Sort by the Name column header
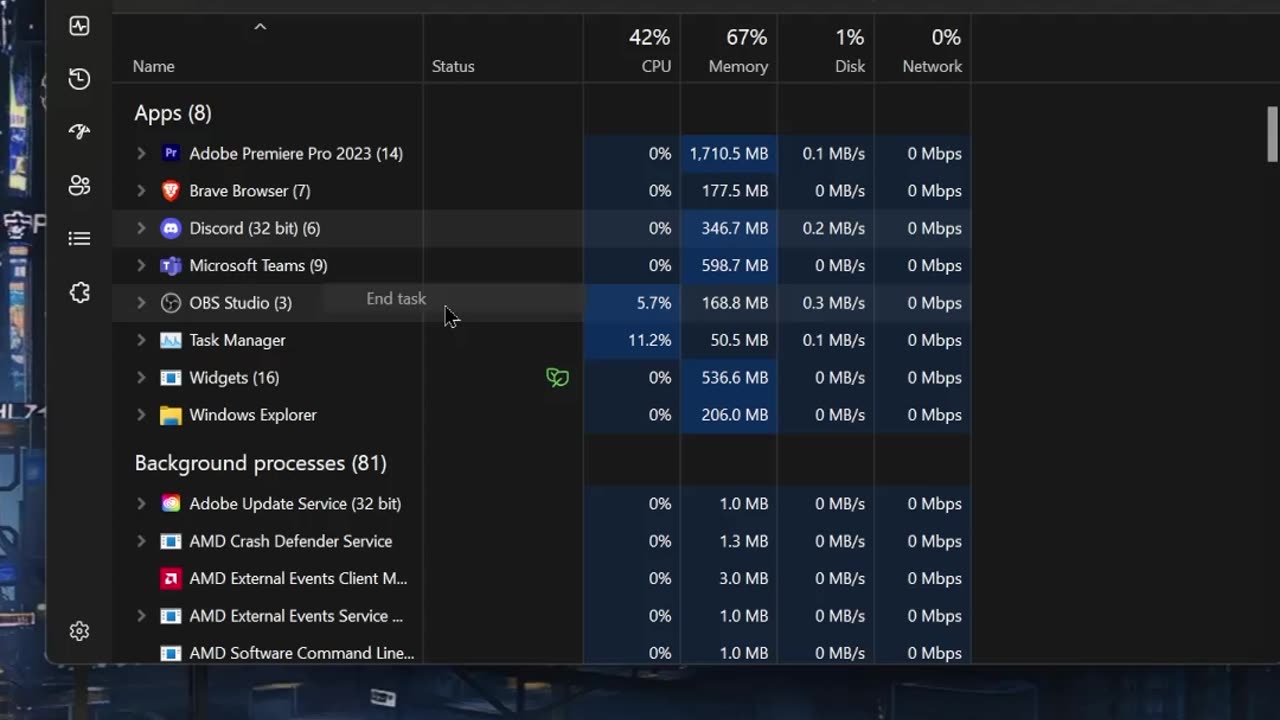This screenshot has height=720, width=1280. [154, 66]
